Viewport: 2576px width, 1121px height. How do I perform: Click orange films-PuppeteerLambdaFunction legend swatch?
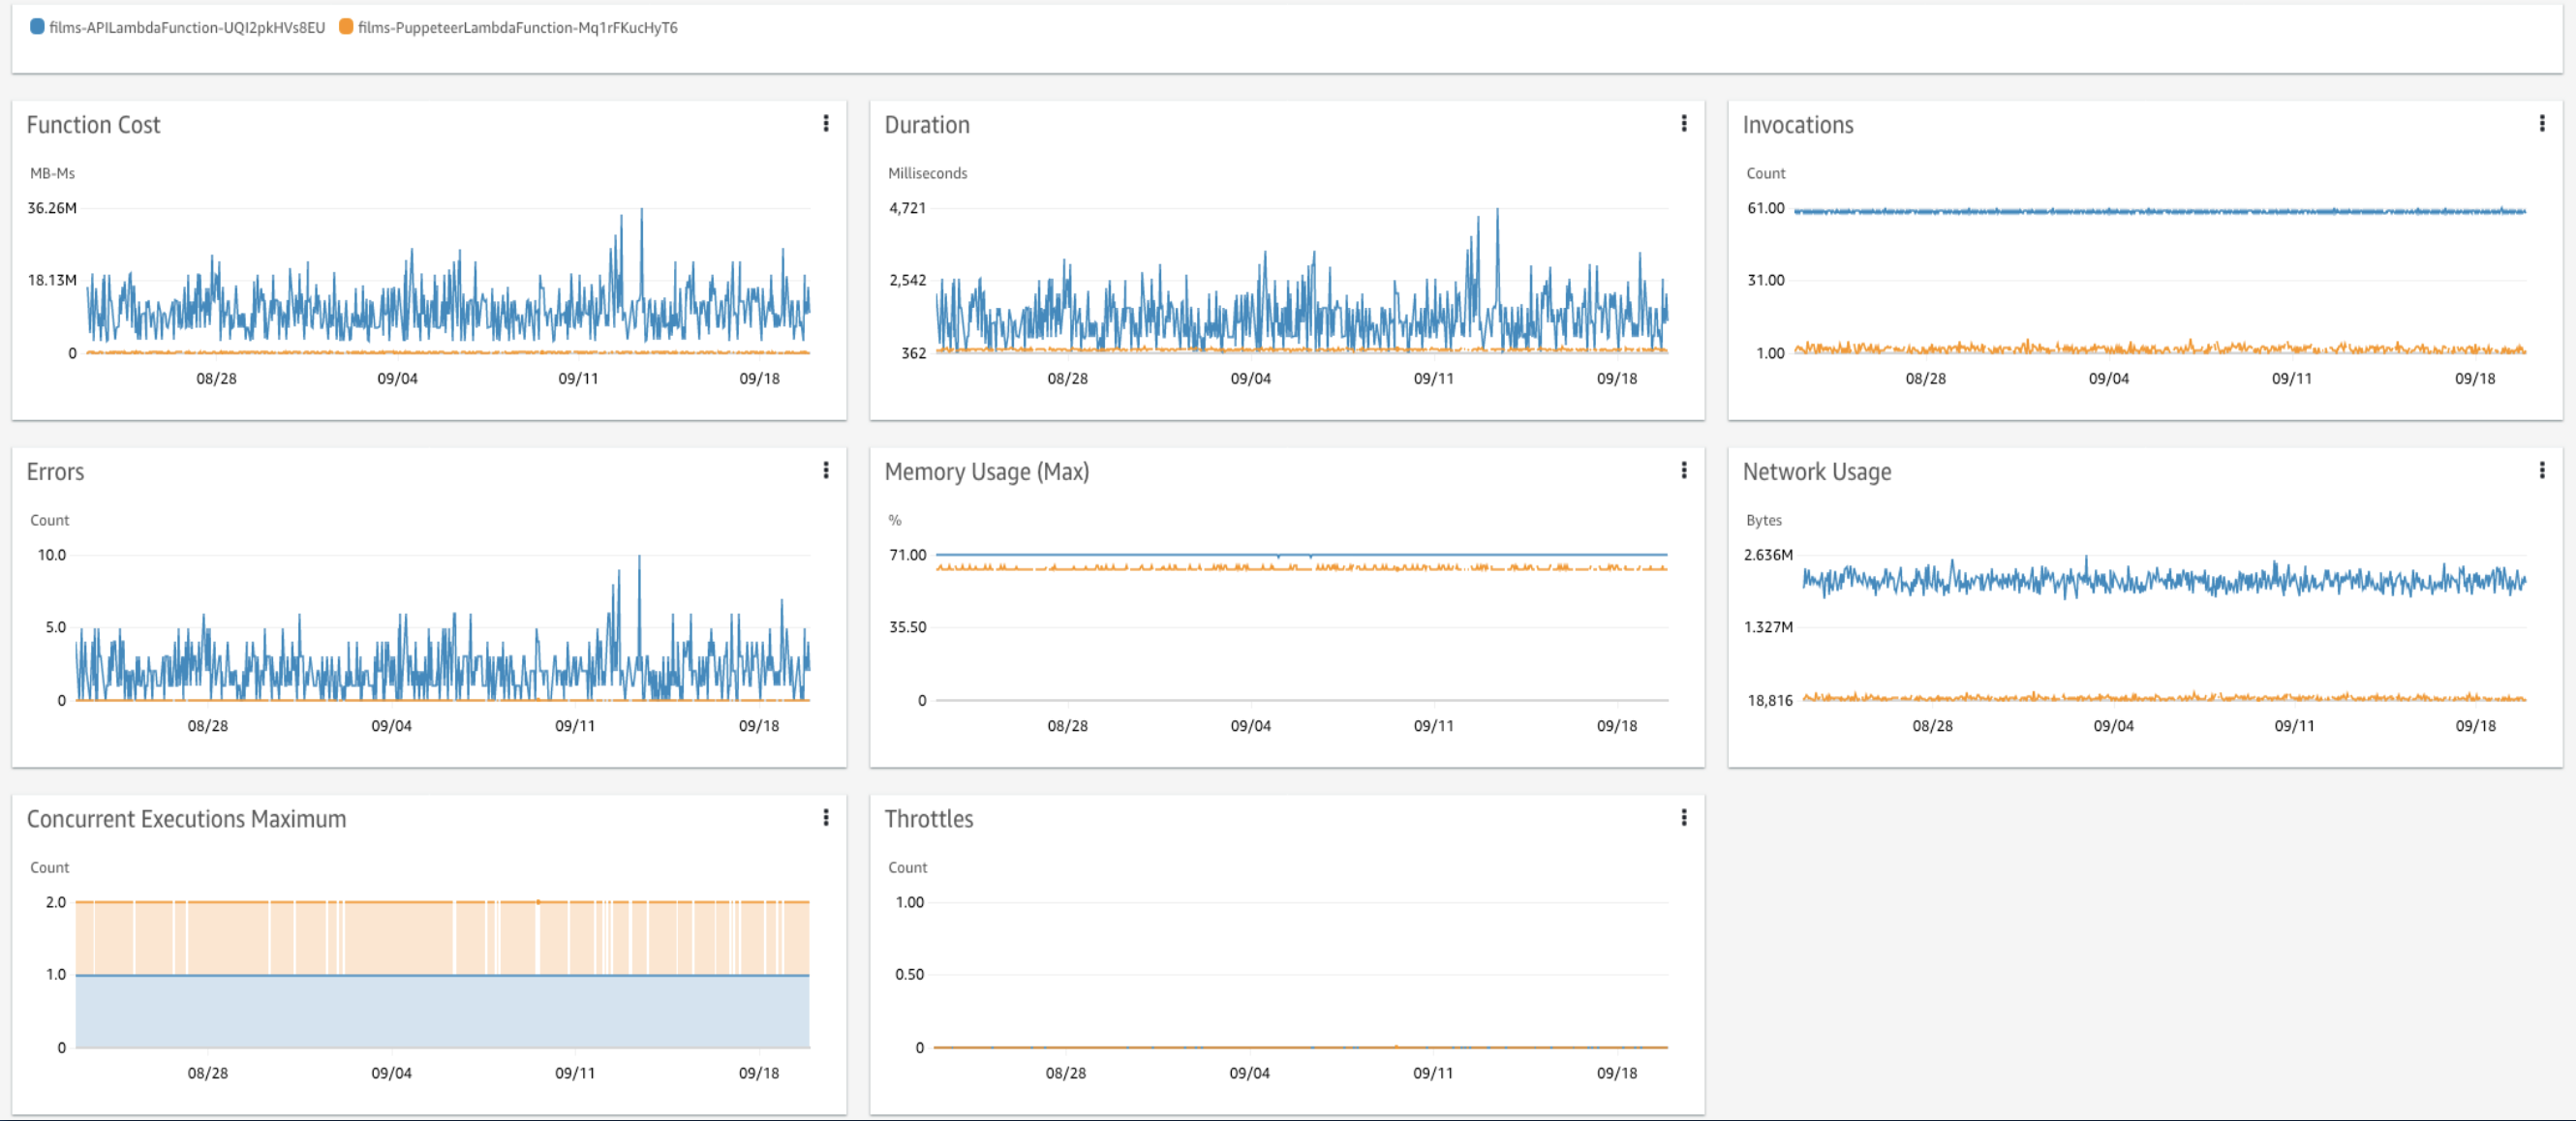click(x=346, y=27)
